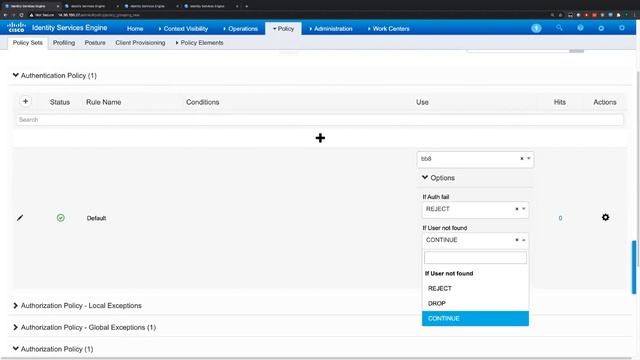Click the plus icon beside Status header

(x=25, y=101)
